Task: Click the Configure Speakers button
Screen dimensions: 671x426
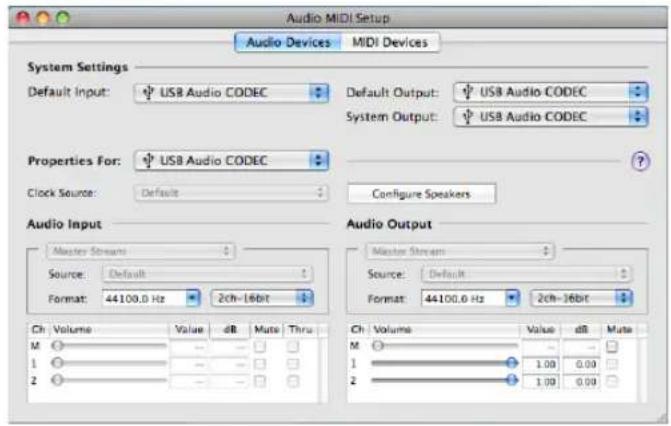Action: tap(422, 194)
